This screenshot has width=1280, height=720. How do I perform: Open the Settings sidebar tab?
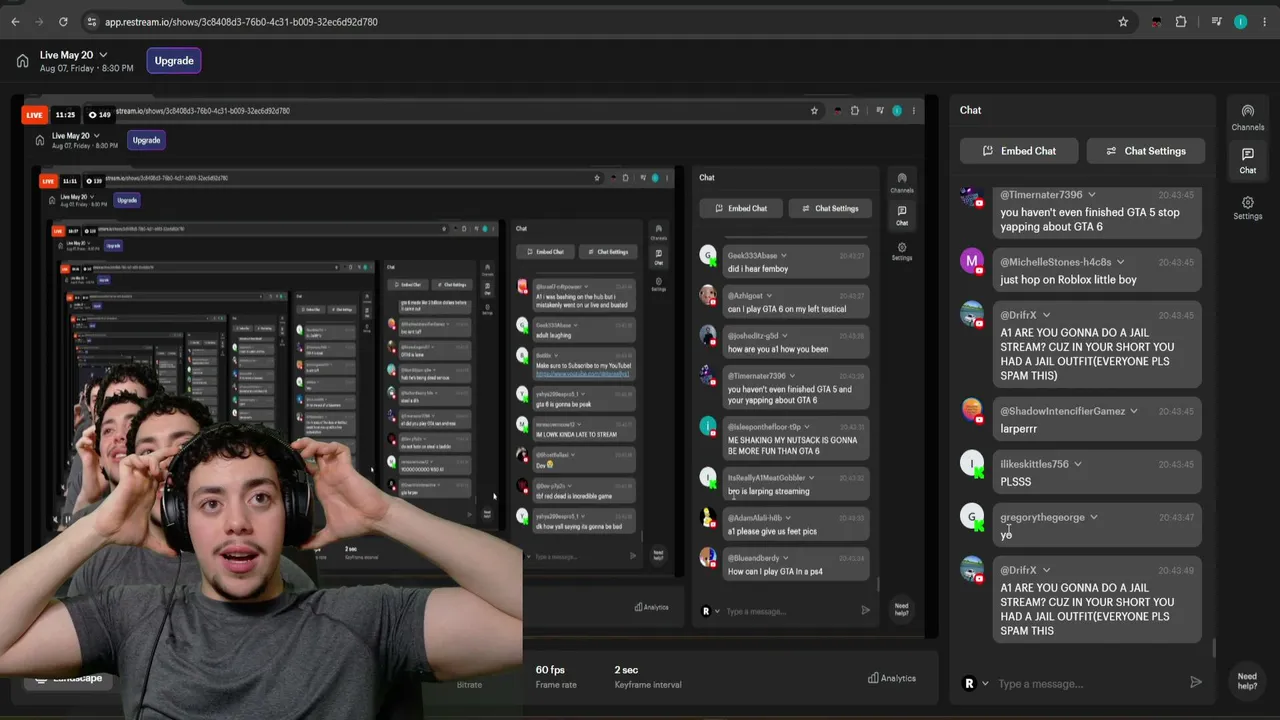pyautogui.click(x=1247, y=207)
